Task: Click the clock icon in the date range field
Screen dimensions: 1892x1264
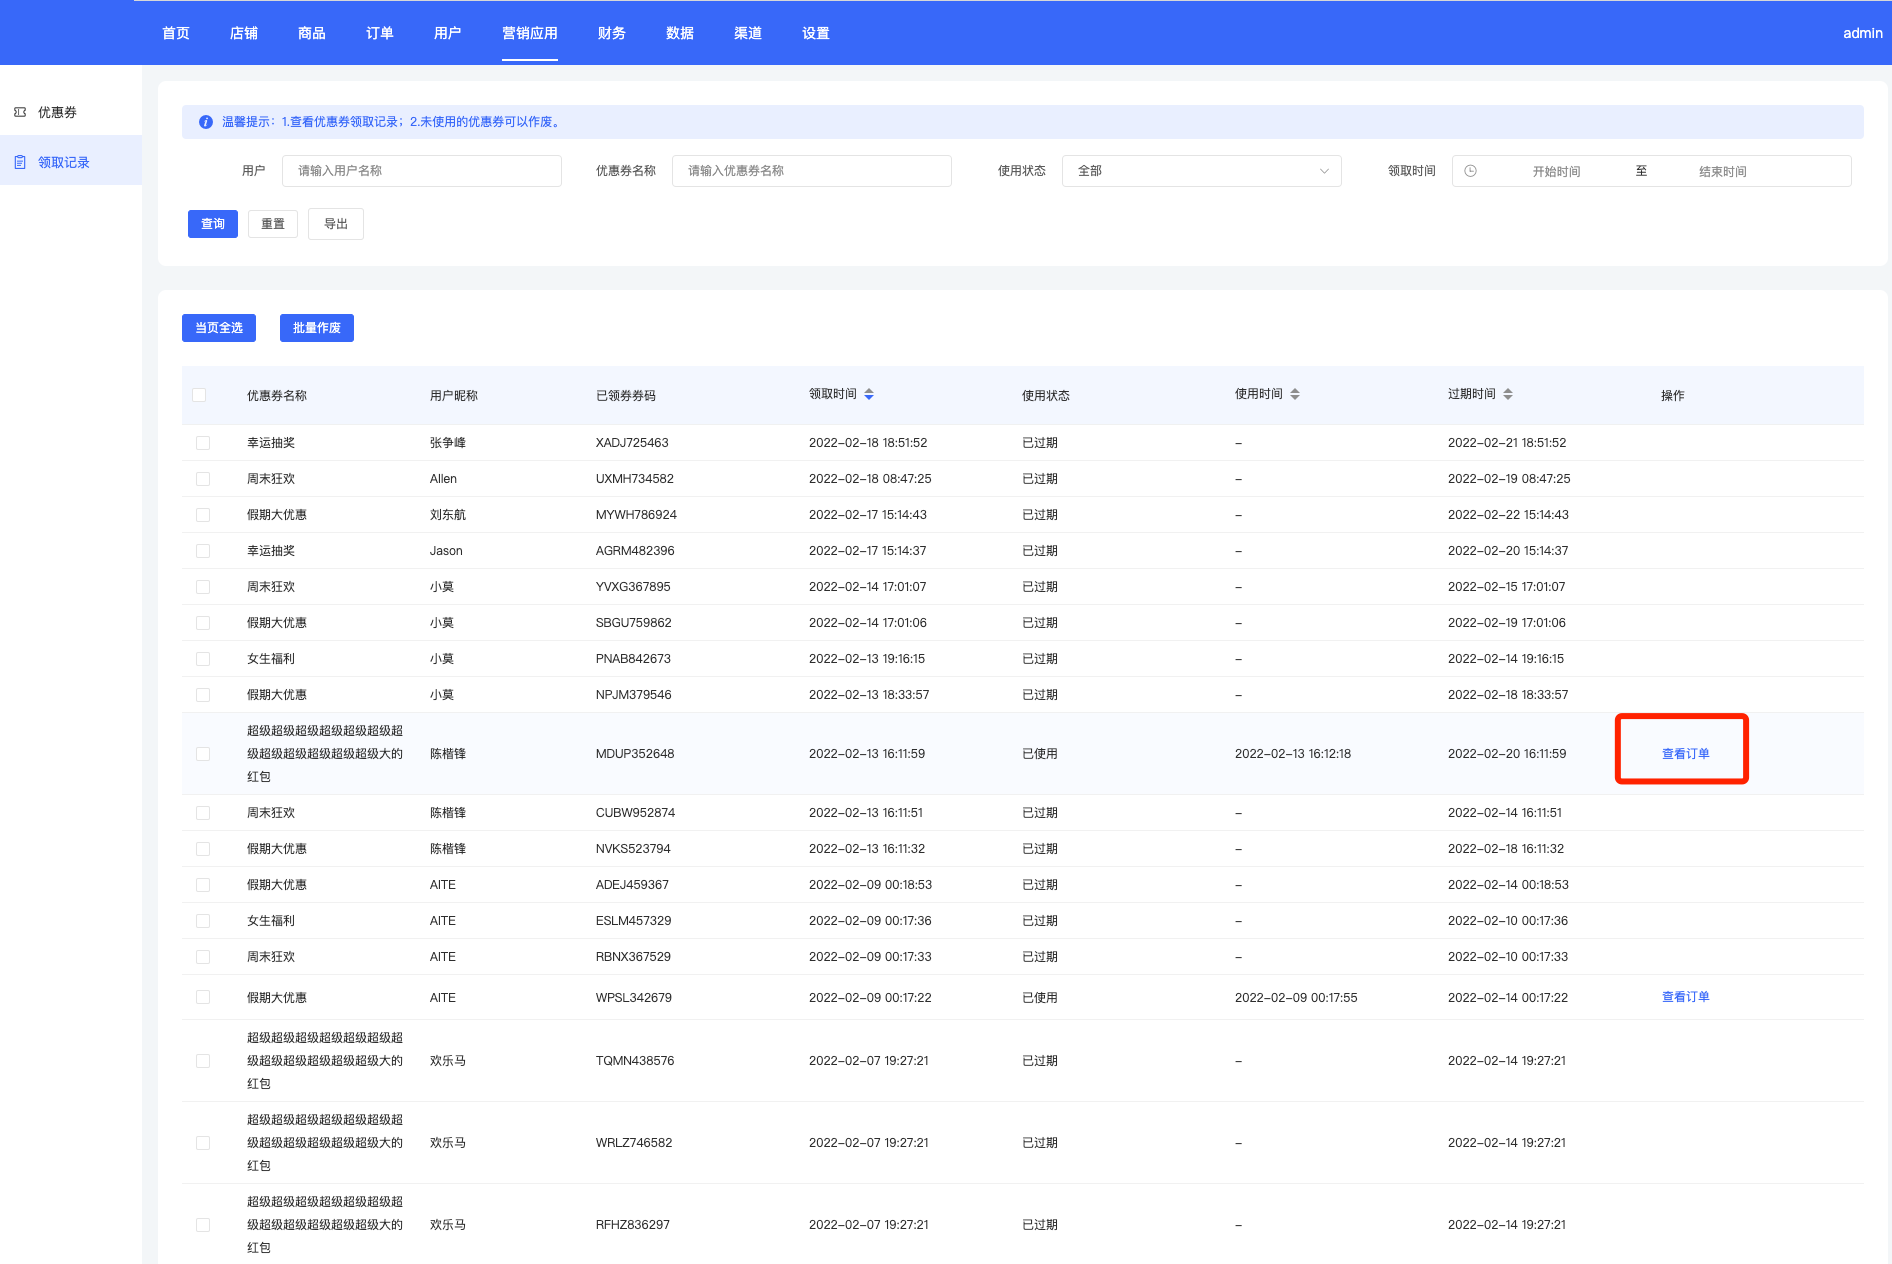Action: click(x=1470, y=171)
